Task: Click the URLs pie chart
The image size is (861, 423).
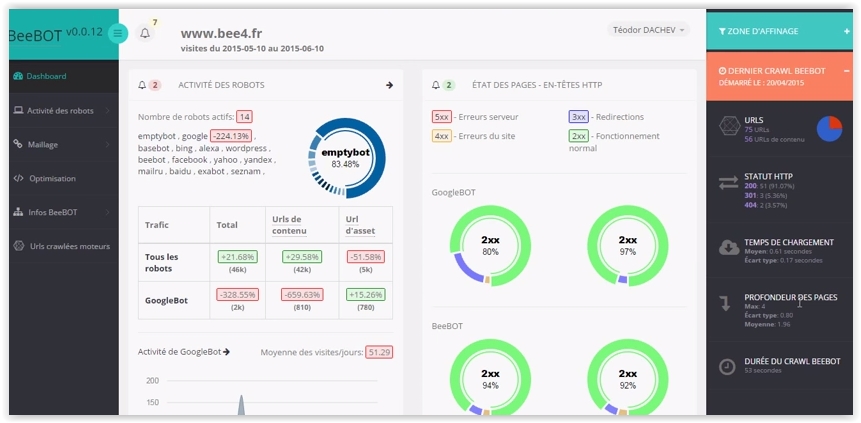Action: click(x=829, y=129)
